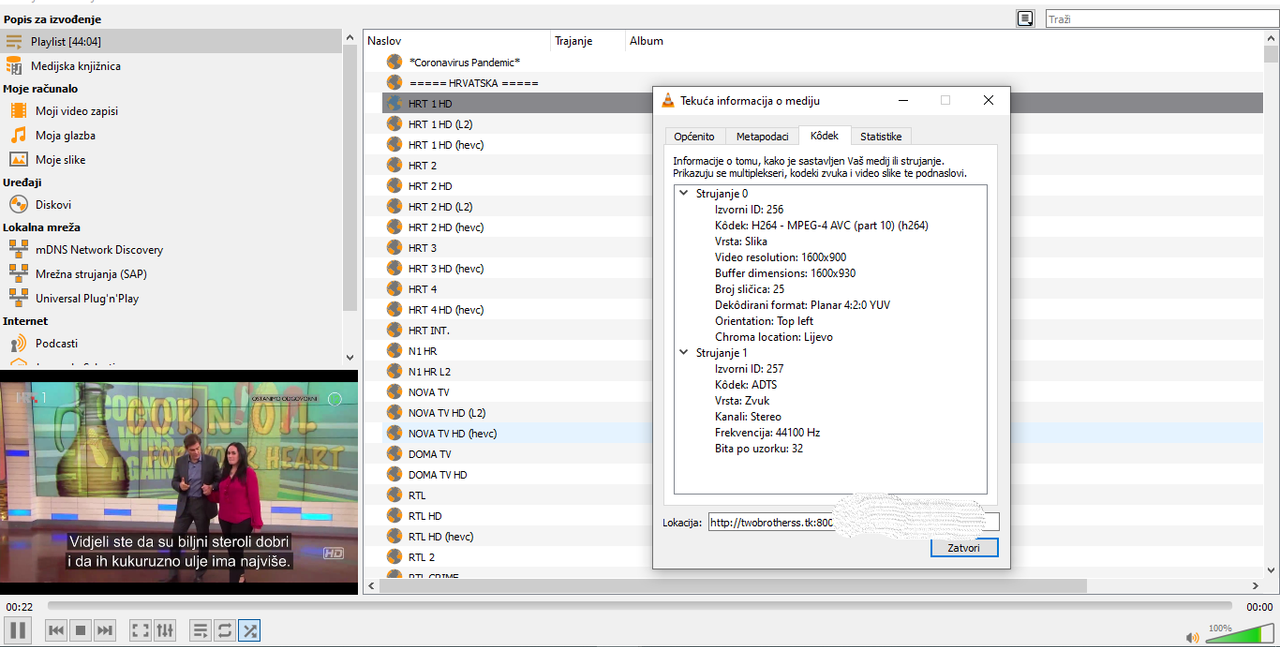Collapse the Strujanje 1 tree node
Viewport: 1280px width, 647px height.
tap(684, 353)
